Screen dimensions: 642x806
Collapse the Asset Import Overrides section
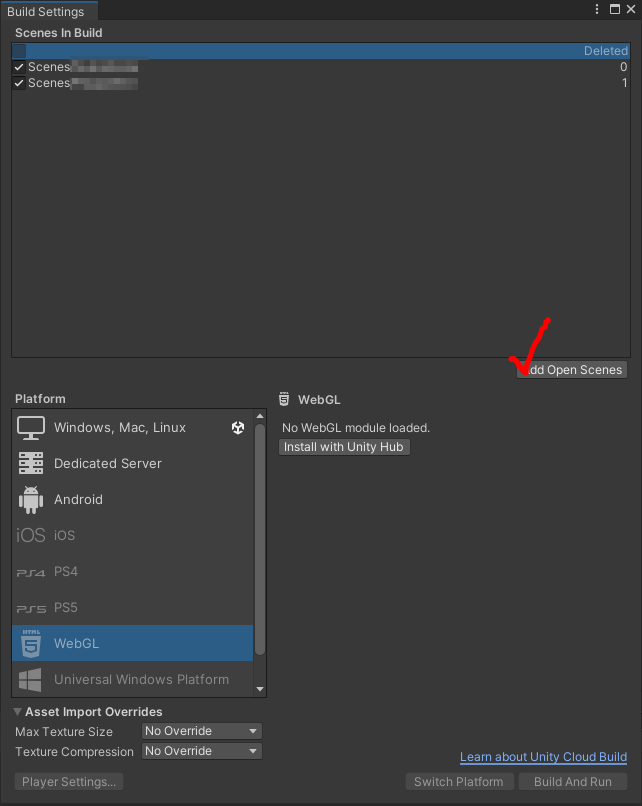[x=17, y=711]
